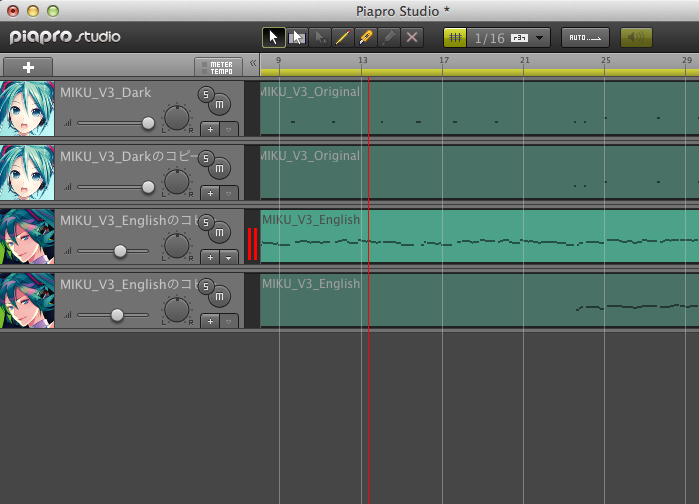Click the piapro studio logo
The height and width of the screenshot is (504, 699).
pos(65,37)
